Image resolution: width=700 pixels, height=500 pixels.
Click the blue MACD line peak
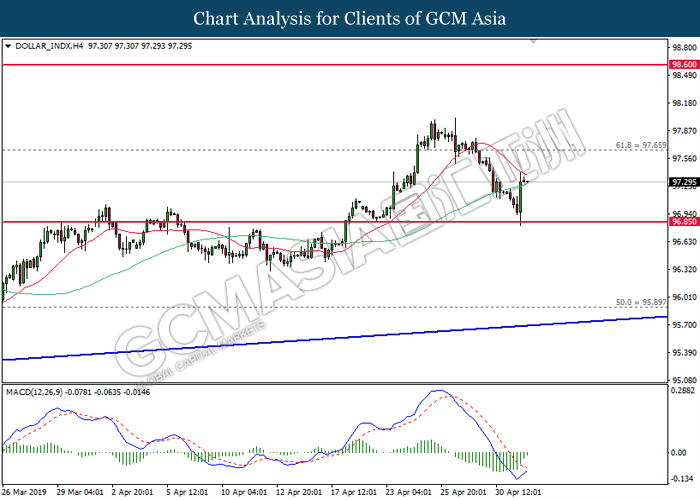coord(438,391)
